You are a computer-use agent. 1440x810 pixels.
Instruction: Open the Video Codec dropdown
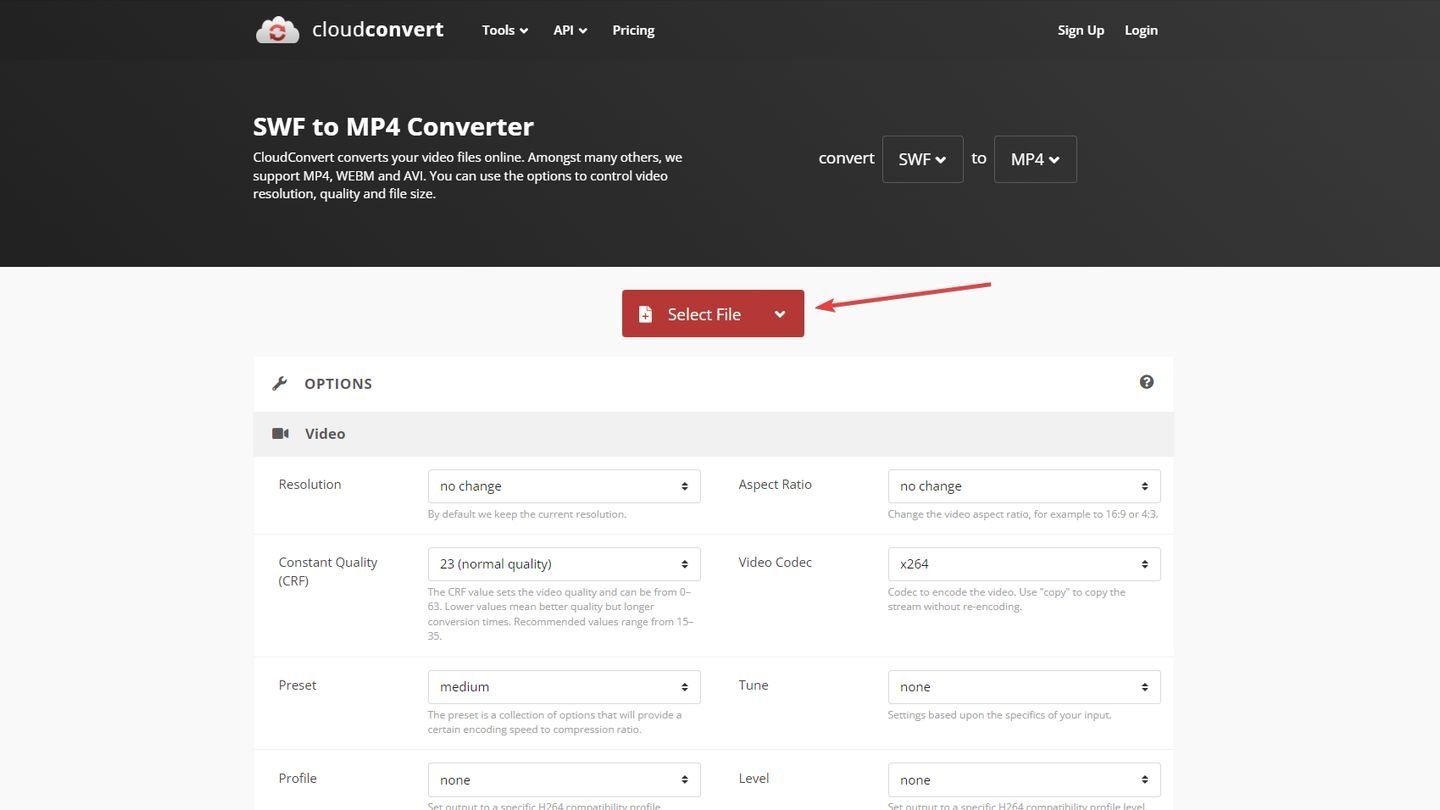point(1024,564)
